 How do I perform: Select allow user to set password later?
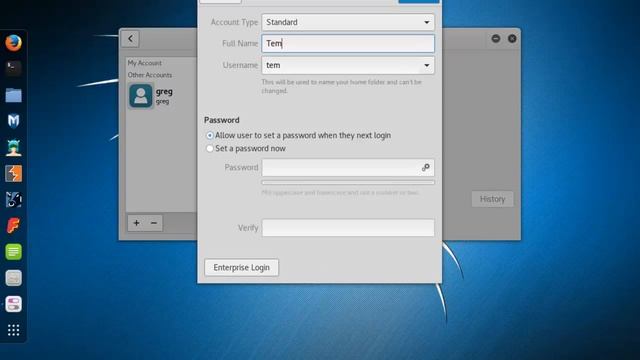(x=209, y=135)
